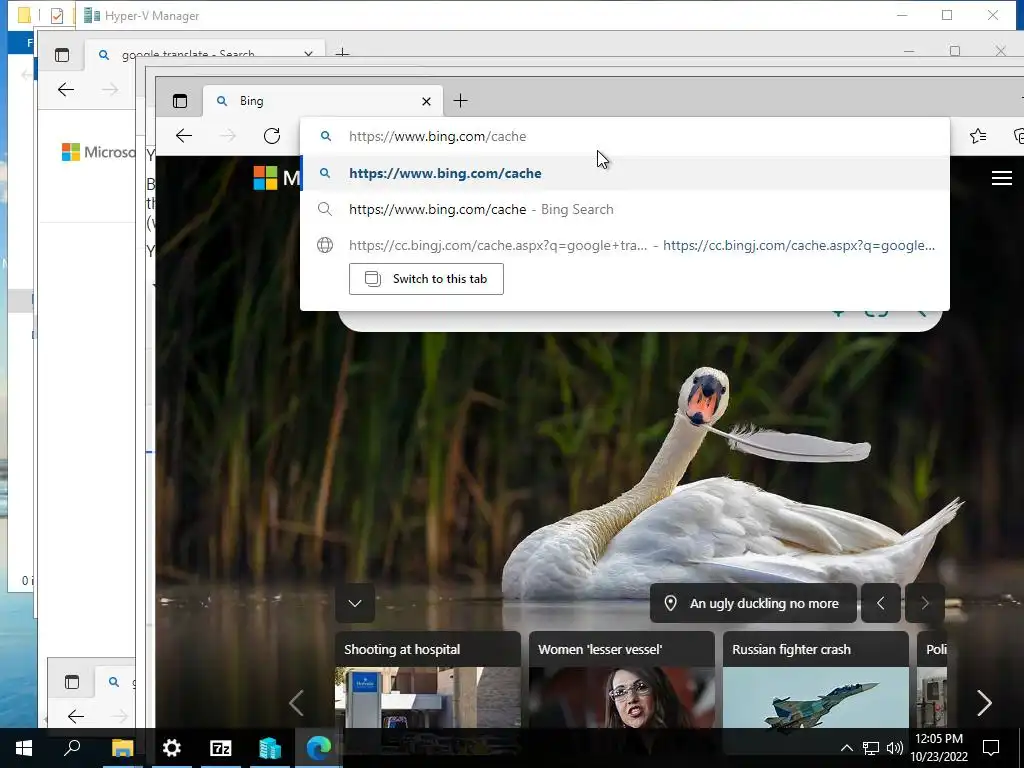
Task: Go to previous news carousel items
Action: pyautogui.click(x=296, y=703)
